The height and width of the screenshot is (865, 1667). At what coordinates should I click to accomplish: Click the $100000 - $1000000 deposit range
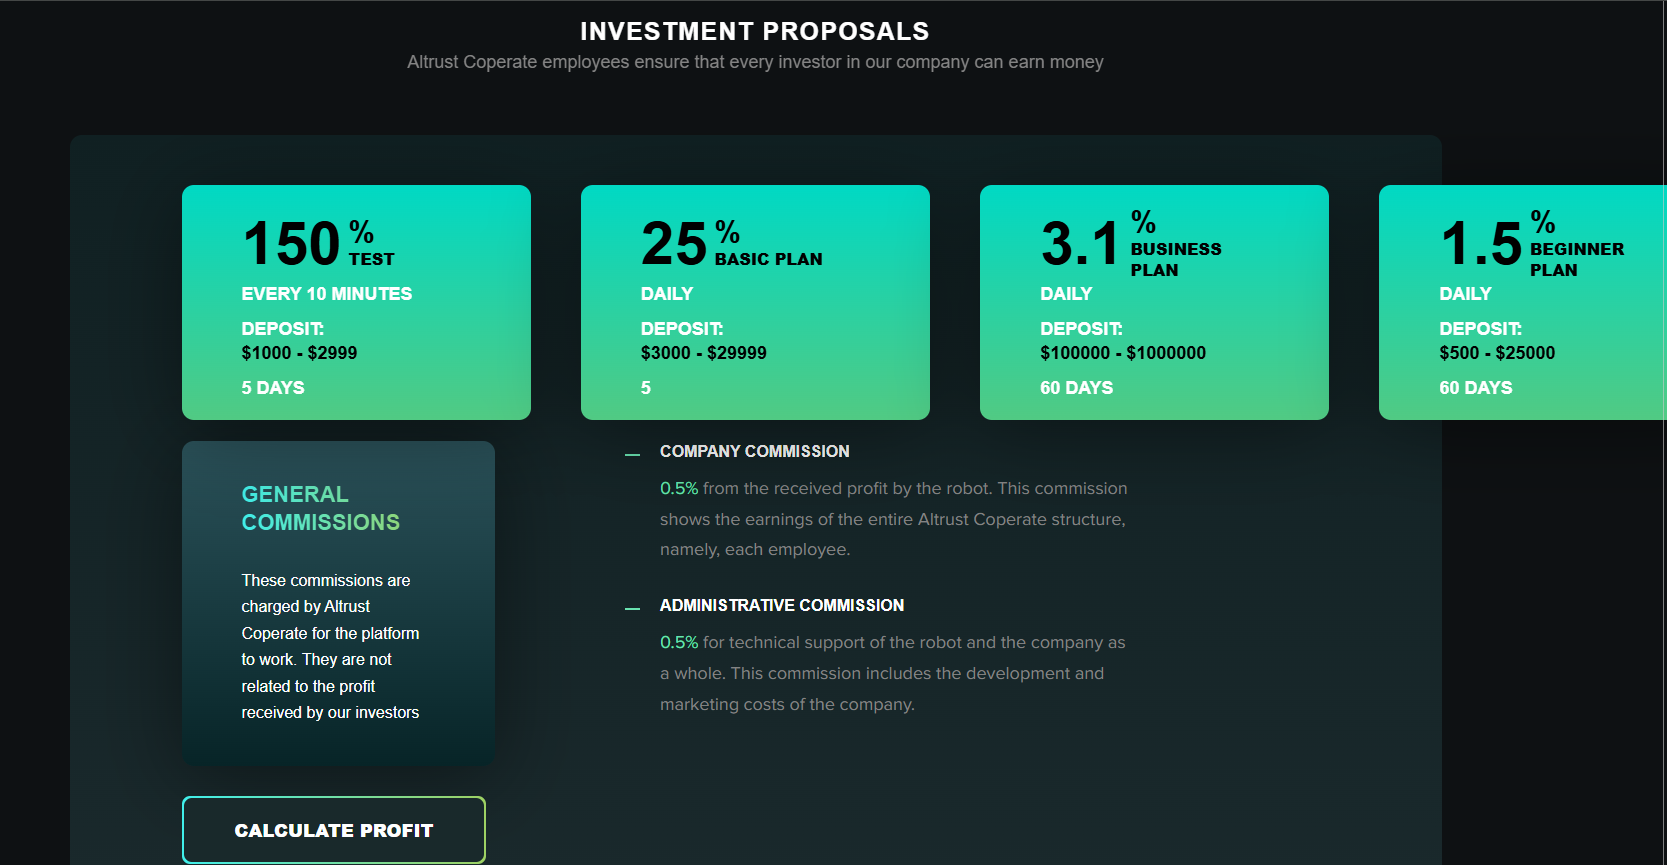click(1122, 353)
